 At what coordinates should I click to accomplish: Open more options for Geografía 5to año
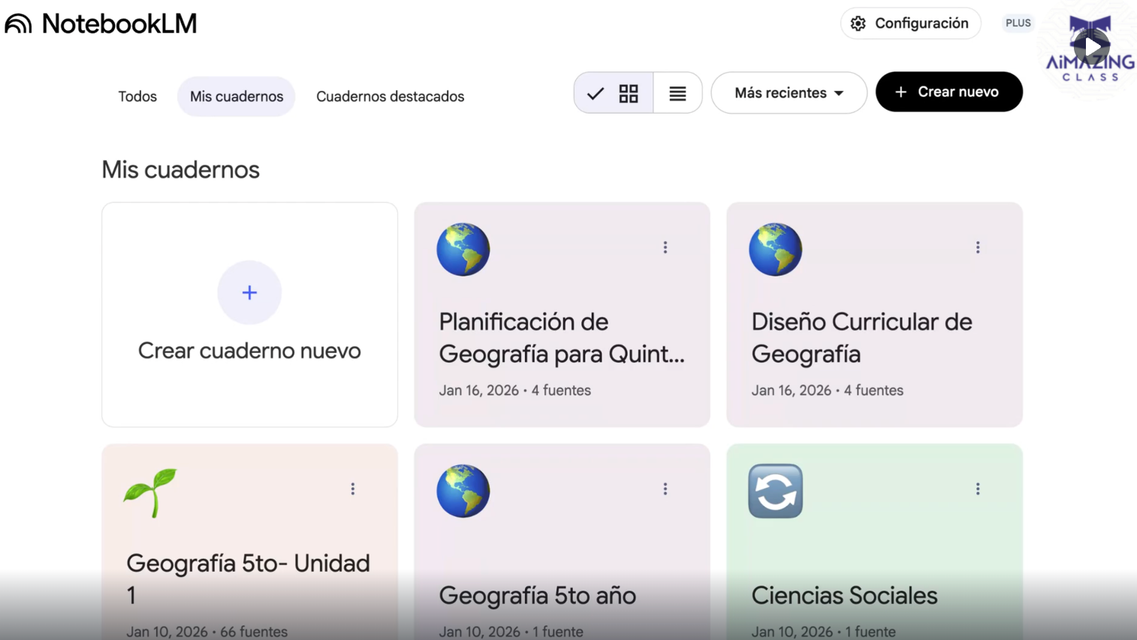tap(665, 489)
